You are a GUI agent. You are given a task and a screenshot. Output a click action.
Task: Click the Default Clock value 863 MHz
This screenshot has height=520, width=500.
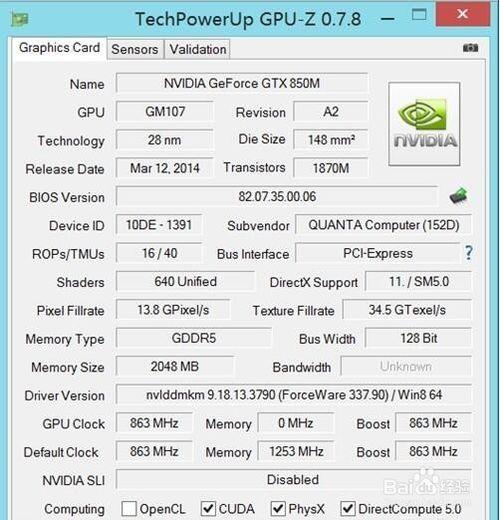tap(154, 452)
